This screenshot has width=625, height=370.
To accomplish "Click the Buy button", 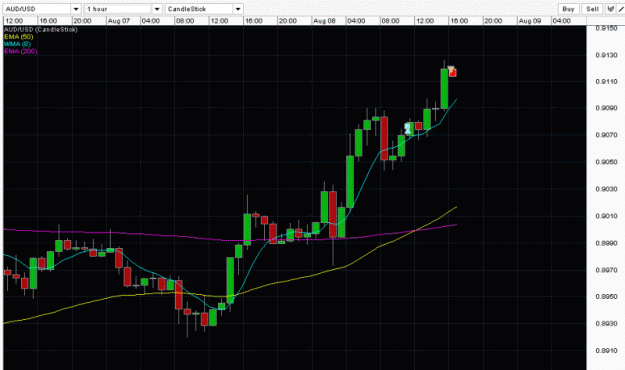I will pos(568,9).
